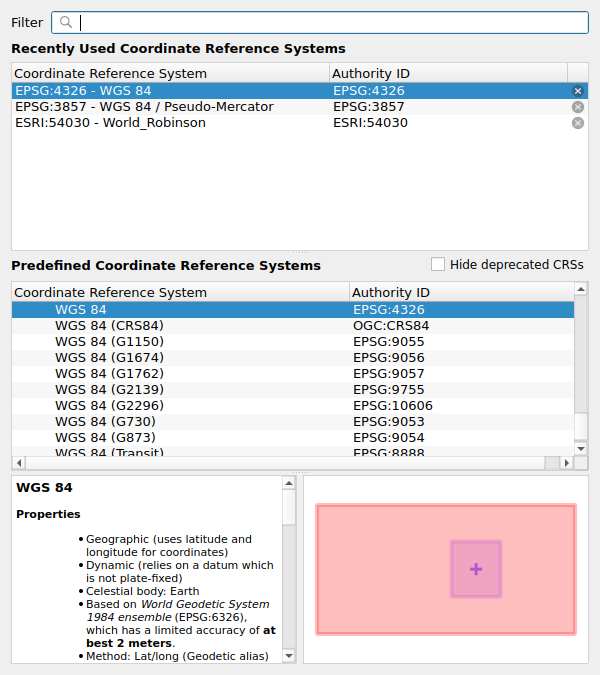Screen dimensions: 600x675
Task: Click predefined list scroll left arrow
Action: tap(19, 463)
